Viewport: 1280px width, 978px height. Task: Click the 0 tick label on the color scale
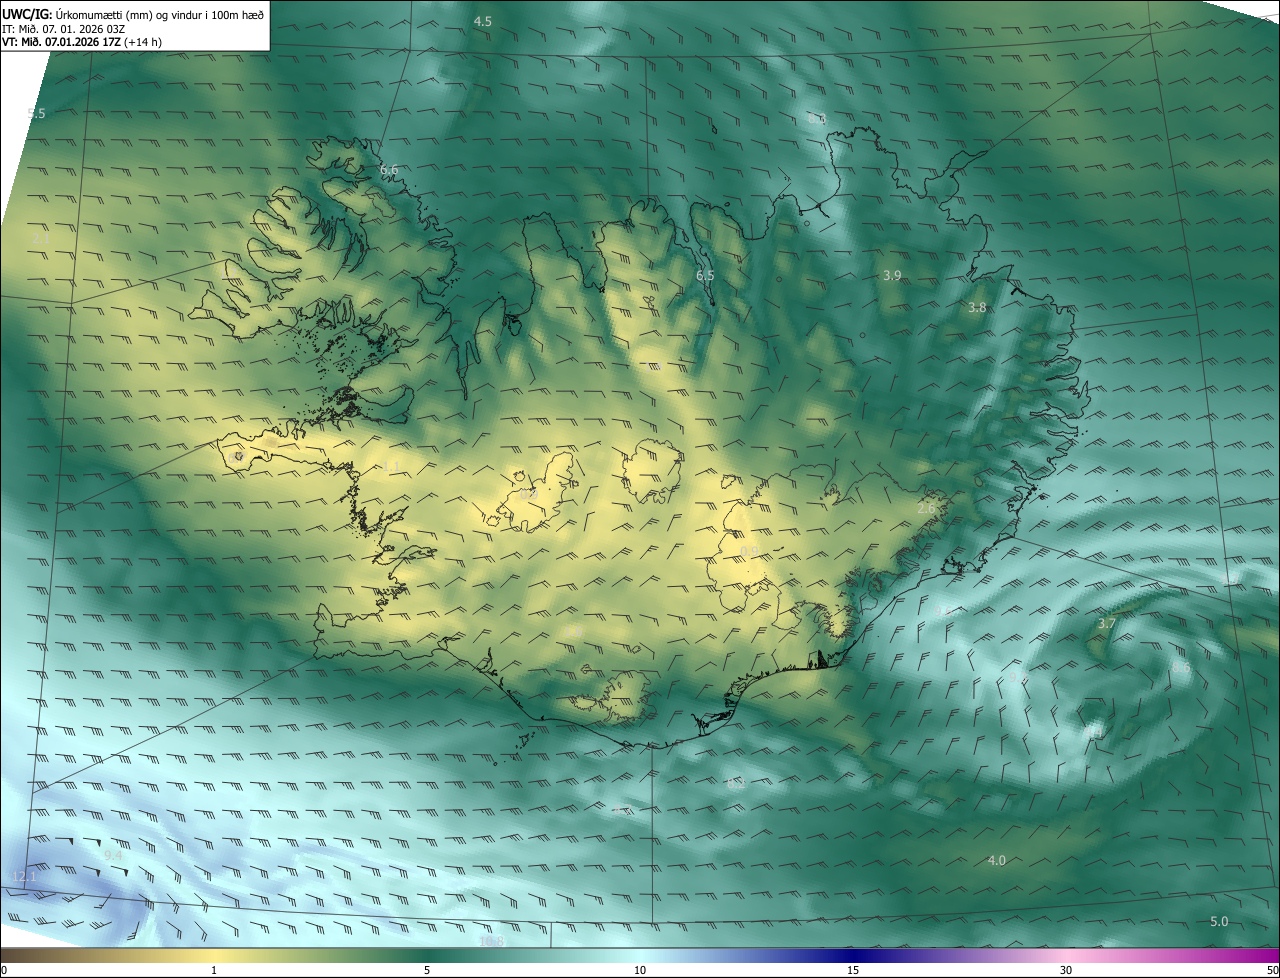pyautogui.click(x=4, y=970)
